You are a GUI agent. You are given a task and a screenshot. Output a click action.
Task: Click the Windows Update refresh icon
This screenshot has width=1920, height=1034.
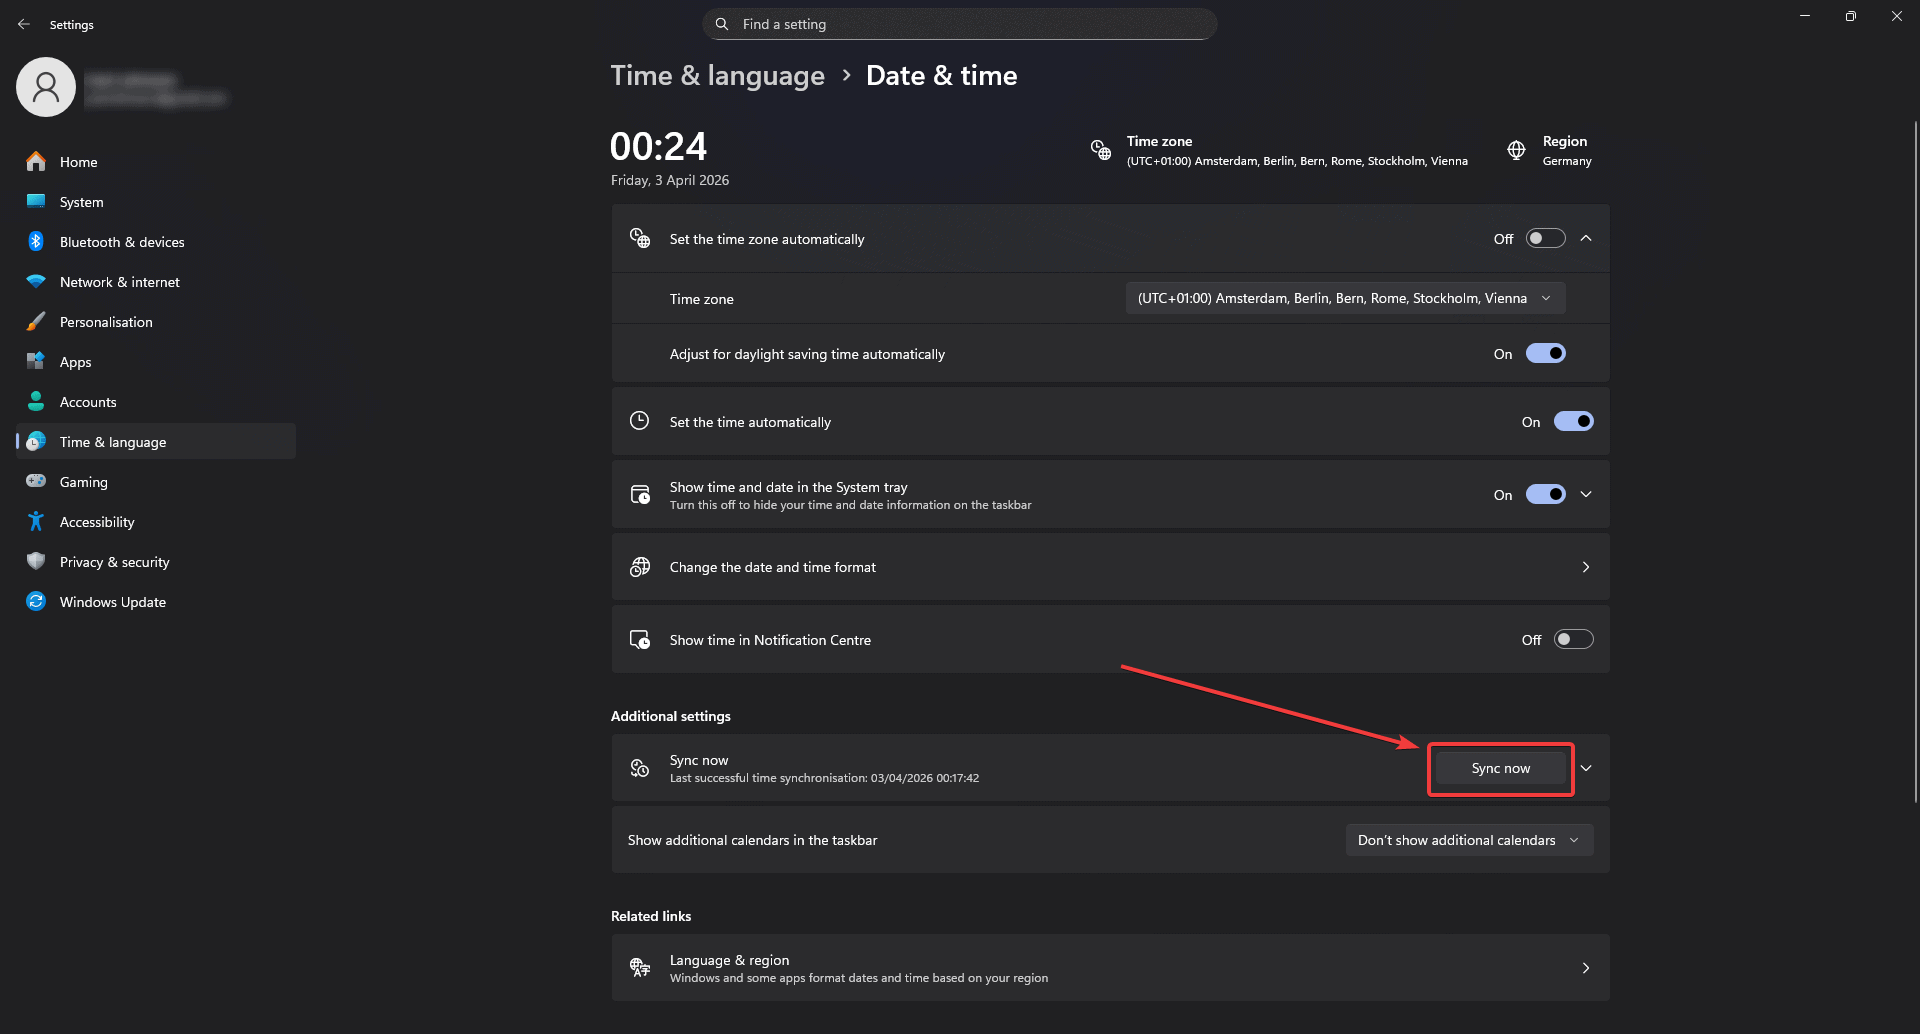click(x=36, y=601)
